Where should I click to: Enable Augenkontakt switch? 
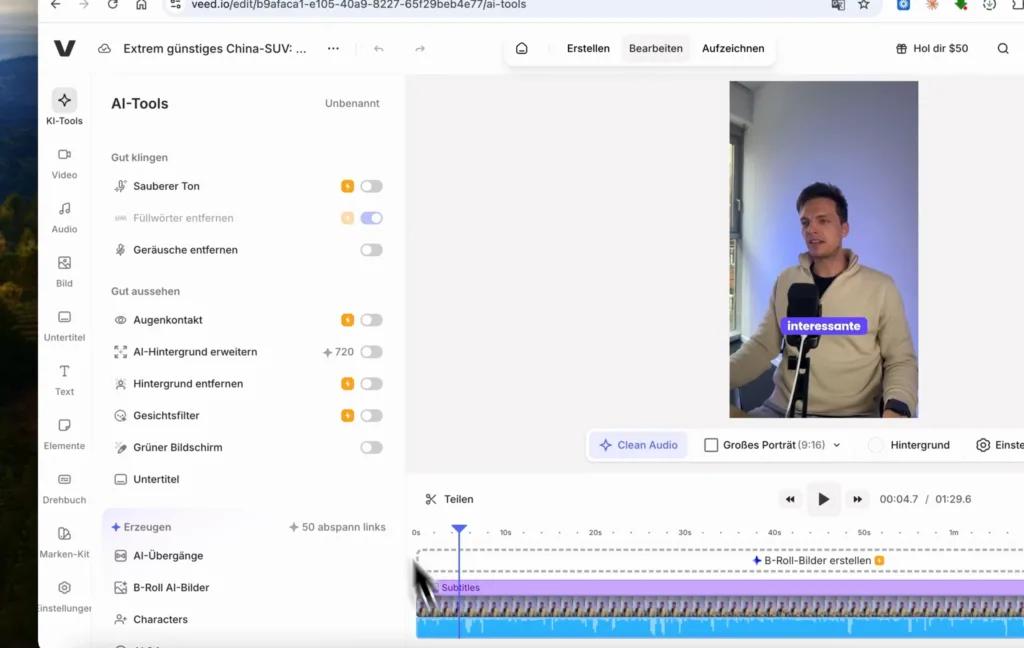[x=371, y=320]
